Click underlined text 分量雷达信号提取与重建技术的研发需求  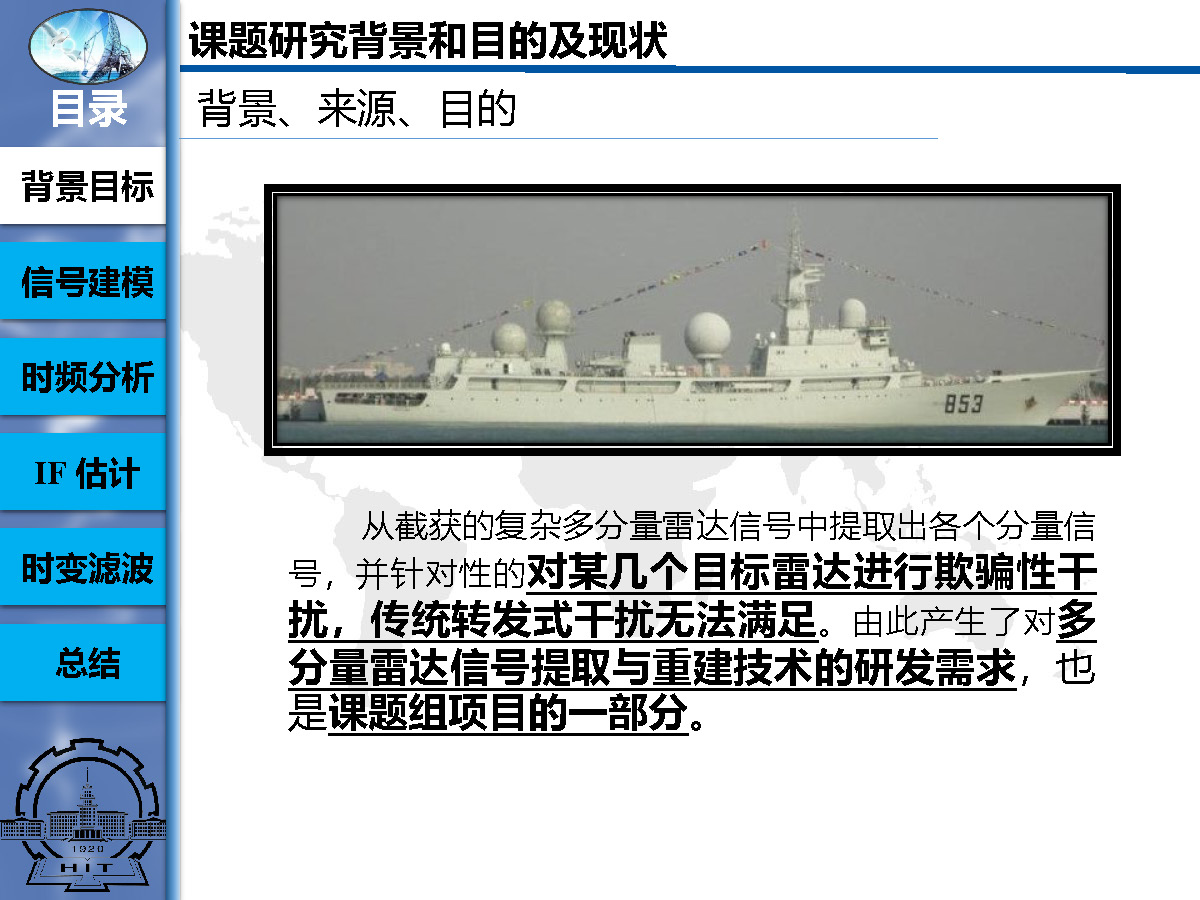(x=653, y=667)
